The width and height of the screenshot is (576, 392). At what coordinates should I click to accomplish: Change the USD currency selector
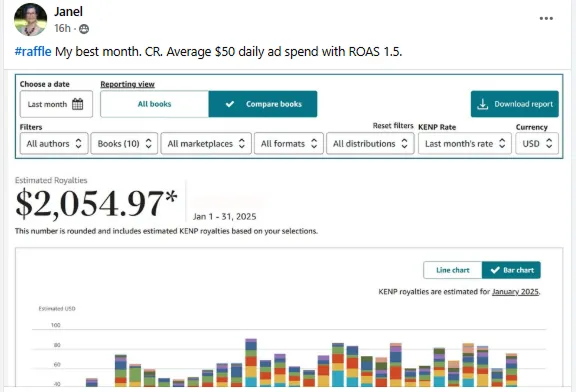click(x=537, y=144)
